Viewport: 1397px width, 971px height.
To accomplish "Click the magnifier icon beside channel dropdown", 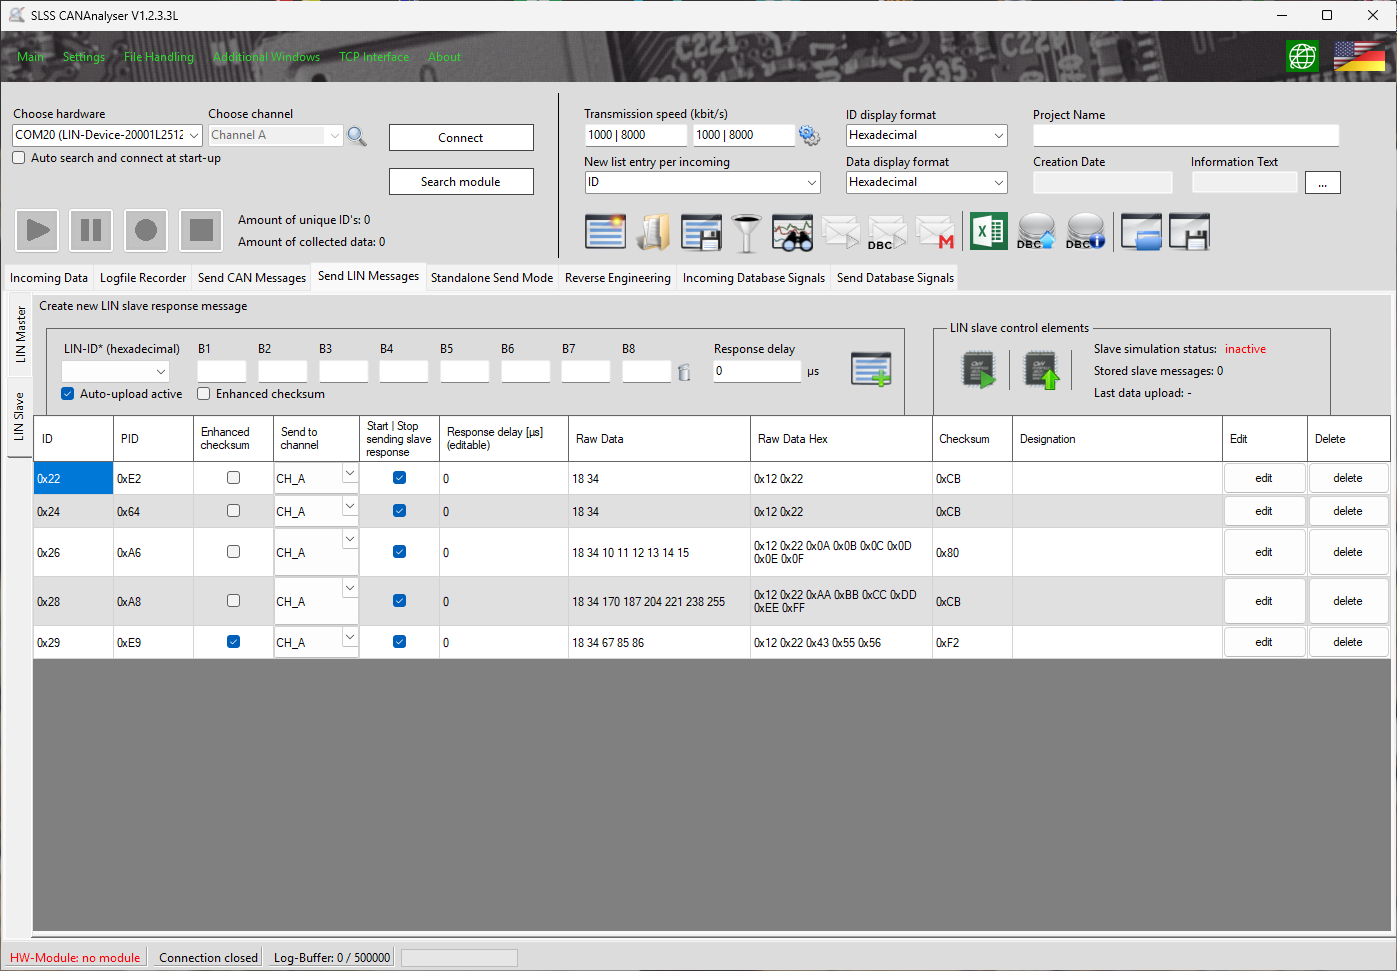I will click(357, 136).
